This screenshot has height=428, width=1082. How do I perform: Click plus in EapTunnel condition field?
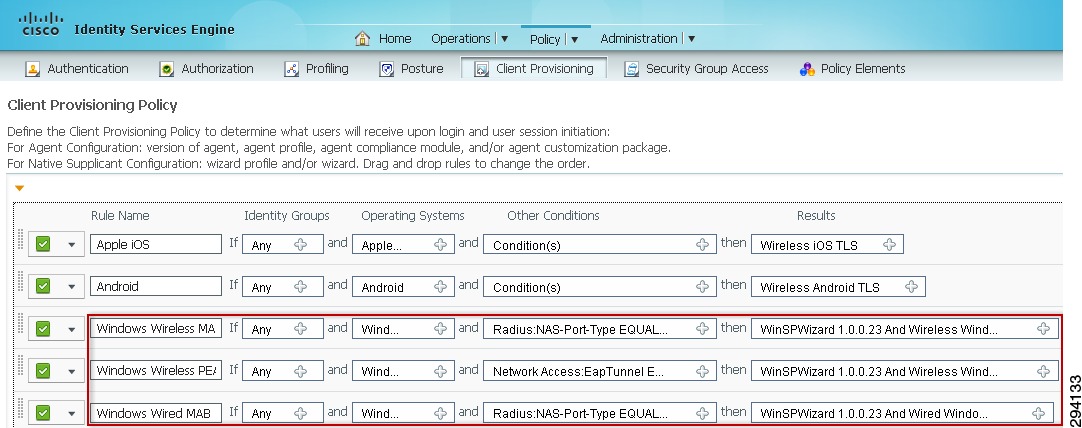click(x=702, y=371)
